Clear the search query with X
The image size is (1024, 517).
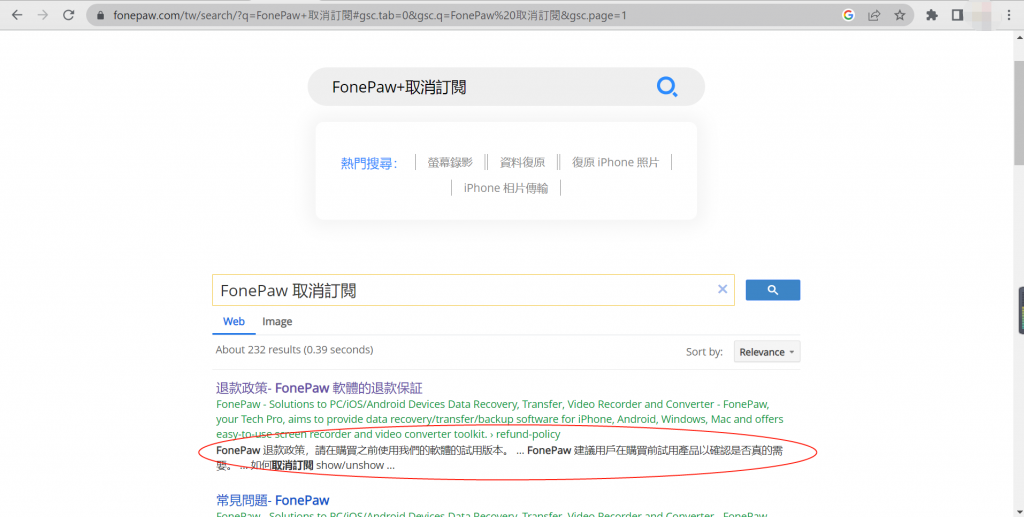coord(722,289)
